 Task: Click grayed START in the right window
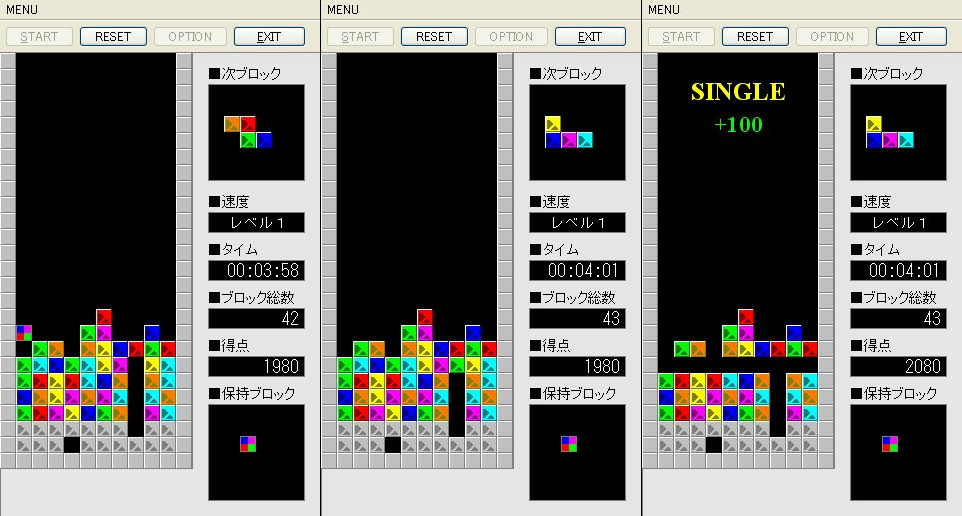coord(681,37)
